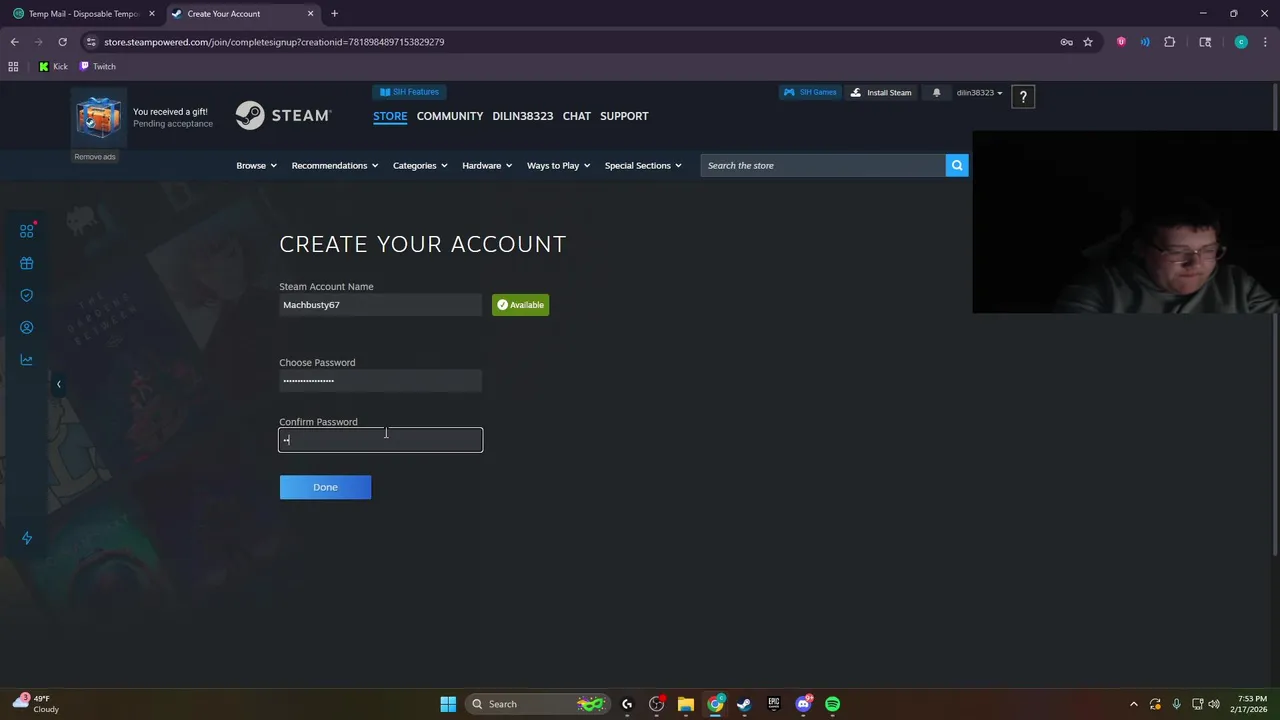This screenshot has width=1280, height=720.
Task: Expand the Special Sections dropdown
Action: [643, 165]
